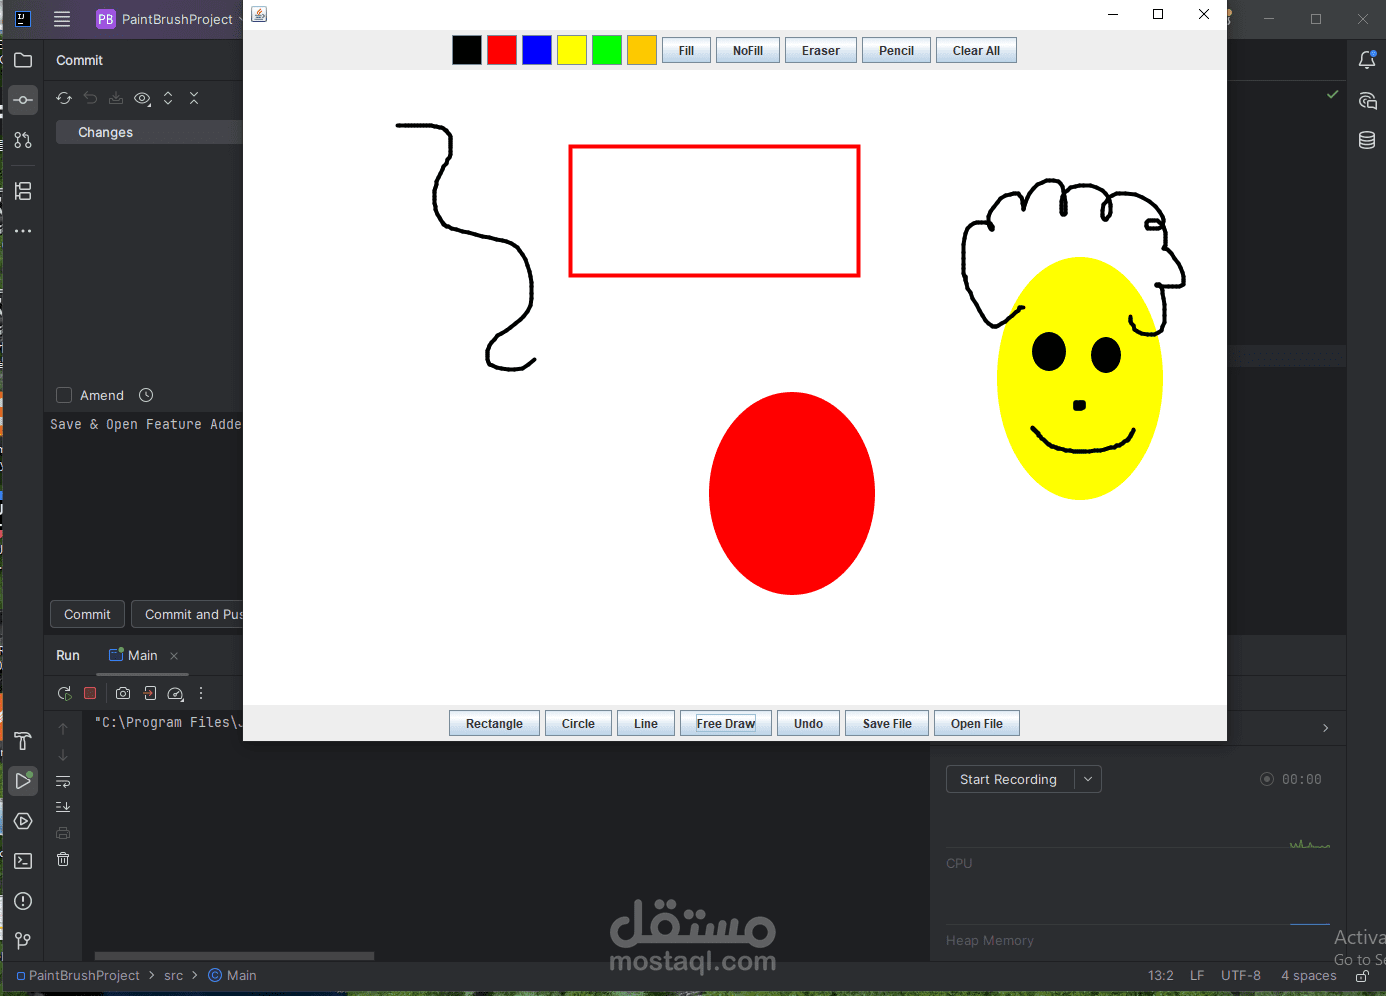Toggle the eye view options icon

pyautogui.click(x=142, y=98)
